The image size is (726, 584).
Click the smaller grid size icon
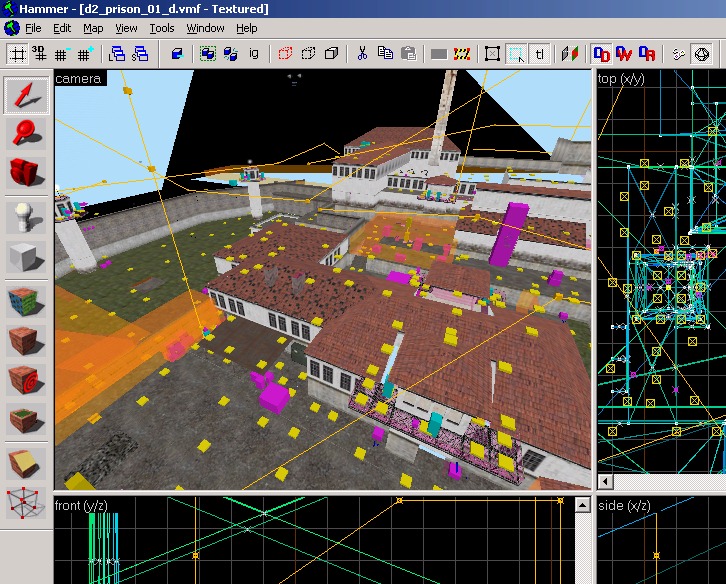pos(62,54)
